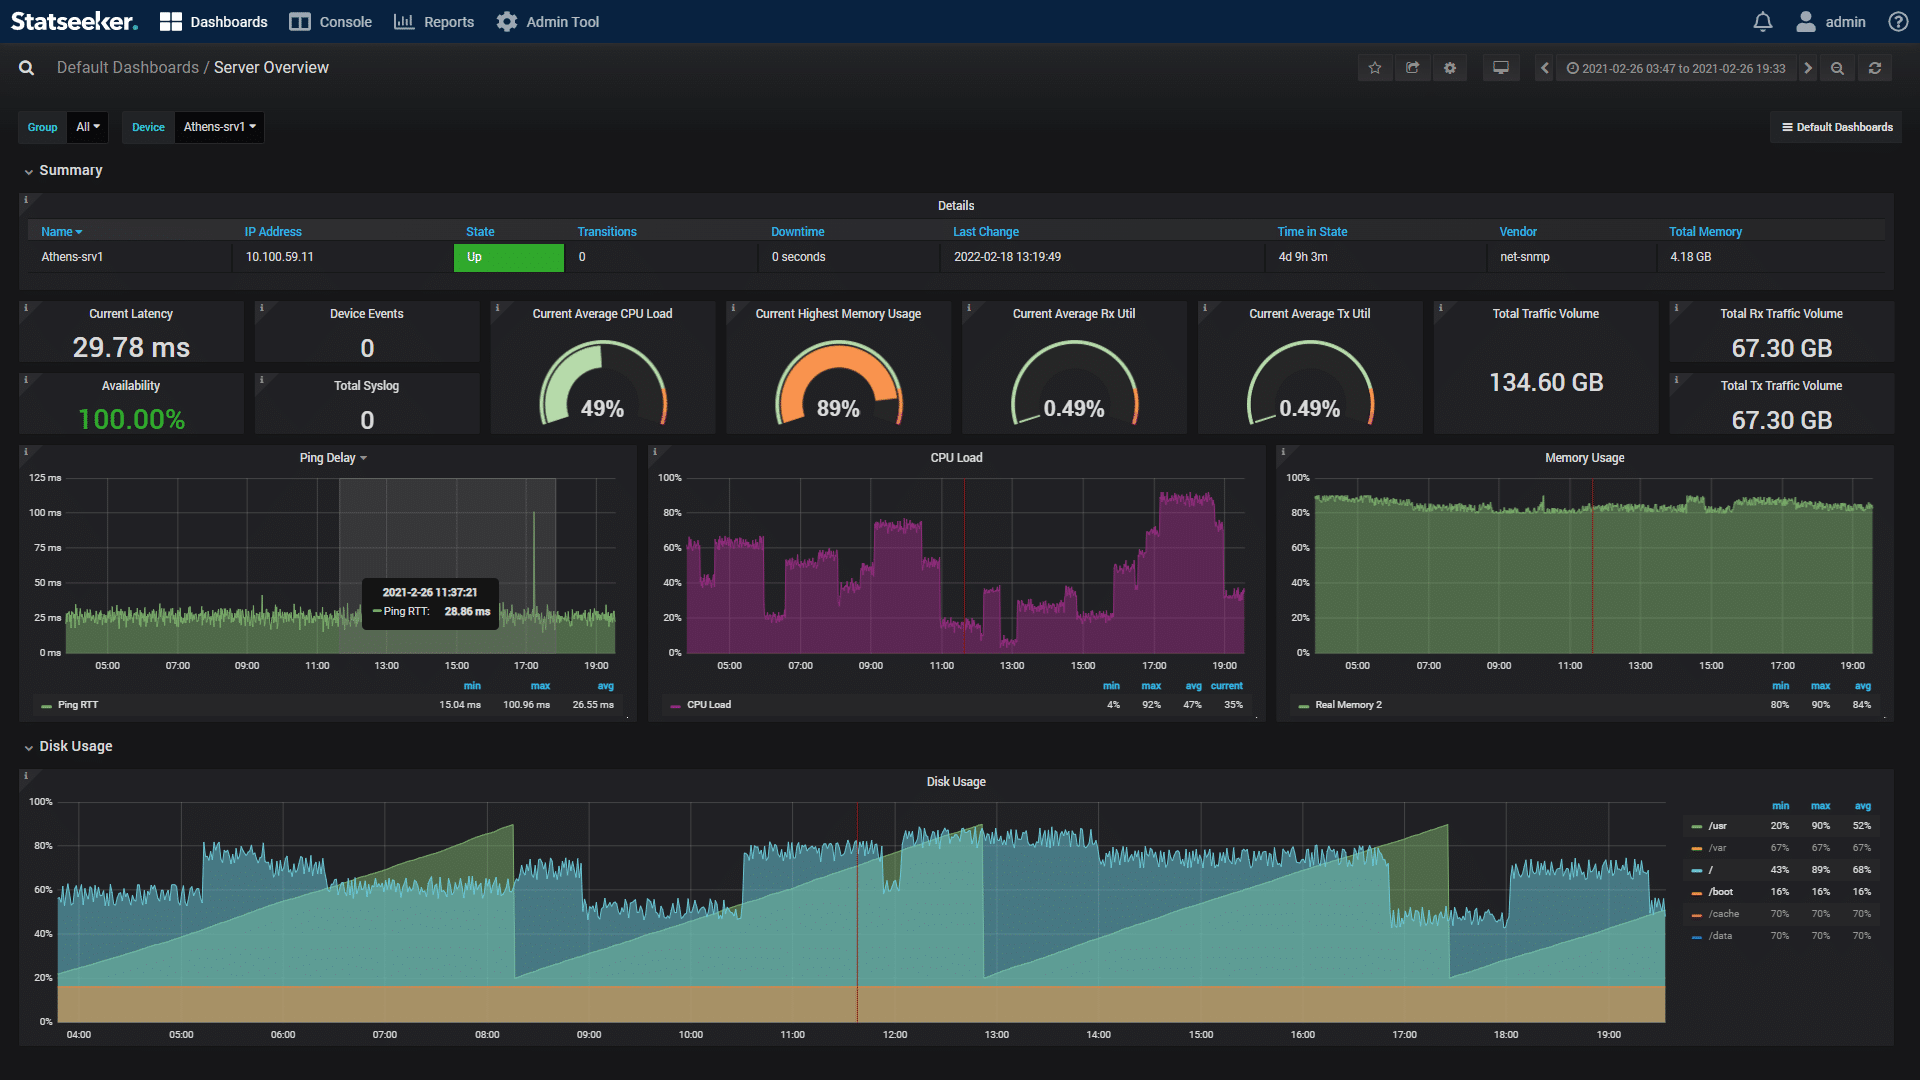Image resolution: width=1920 pixels, height=1080 pixels.
Task: Open dashboard settings gear icon
Action: [x=1450, y=68]
